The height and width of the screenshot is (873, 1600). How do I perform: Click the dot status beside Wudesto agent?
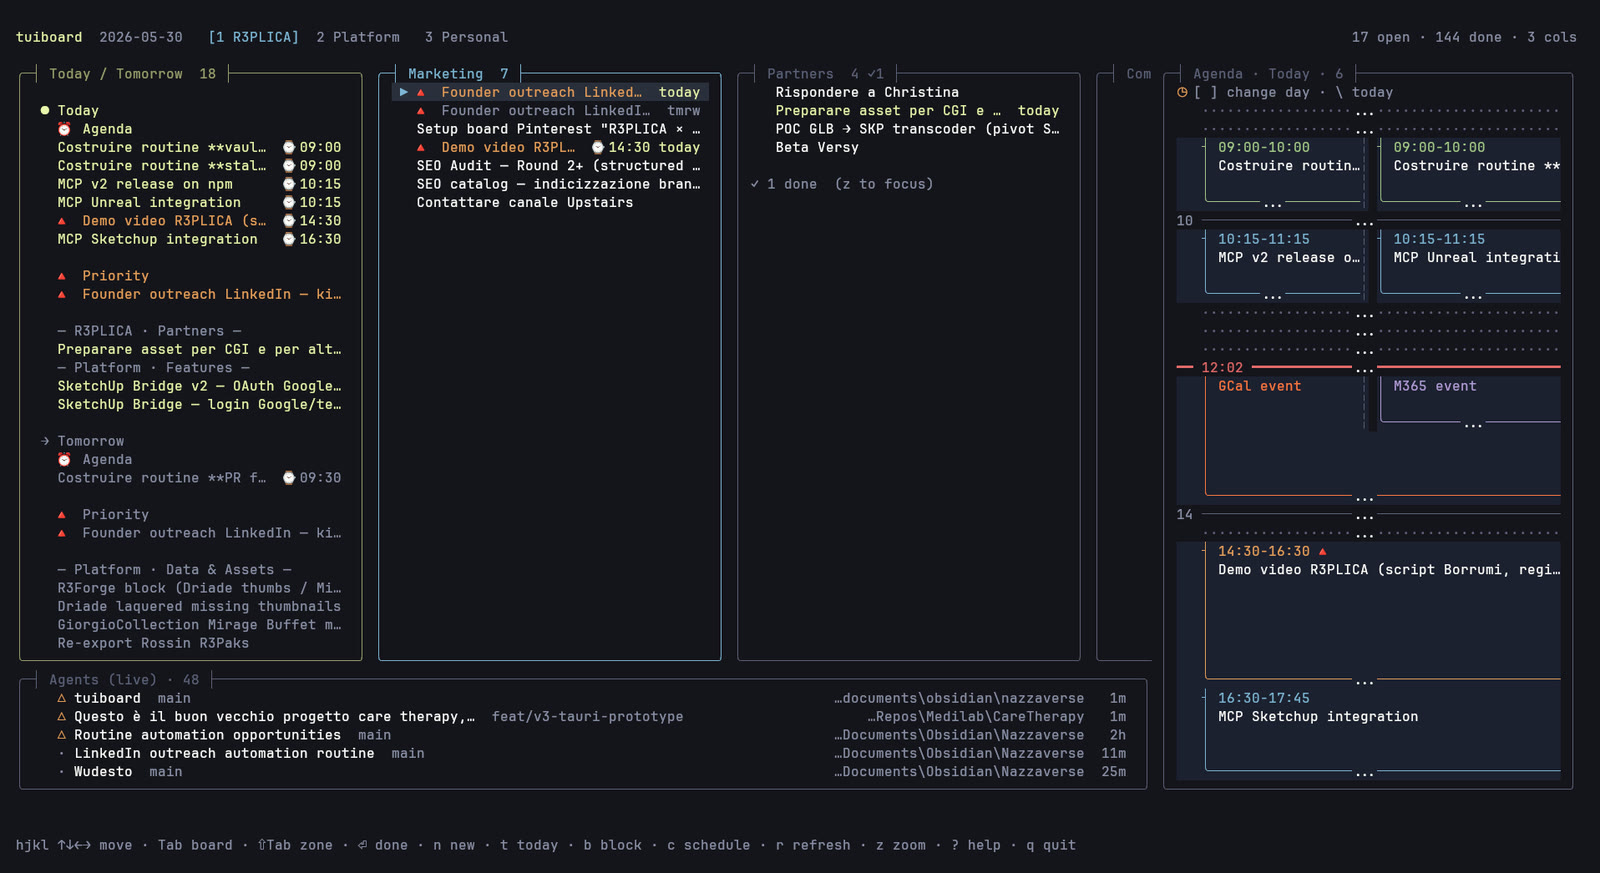click(x=62, y=772)
